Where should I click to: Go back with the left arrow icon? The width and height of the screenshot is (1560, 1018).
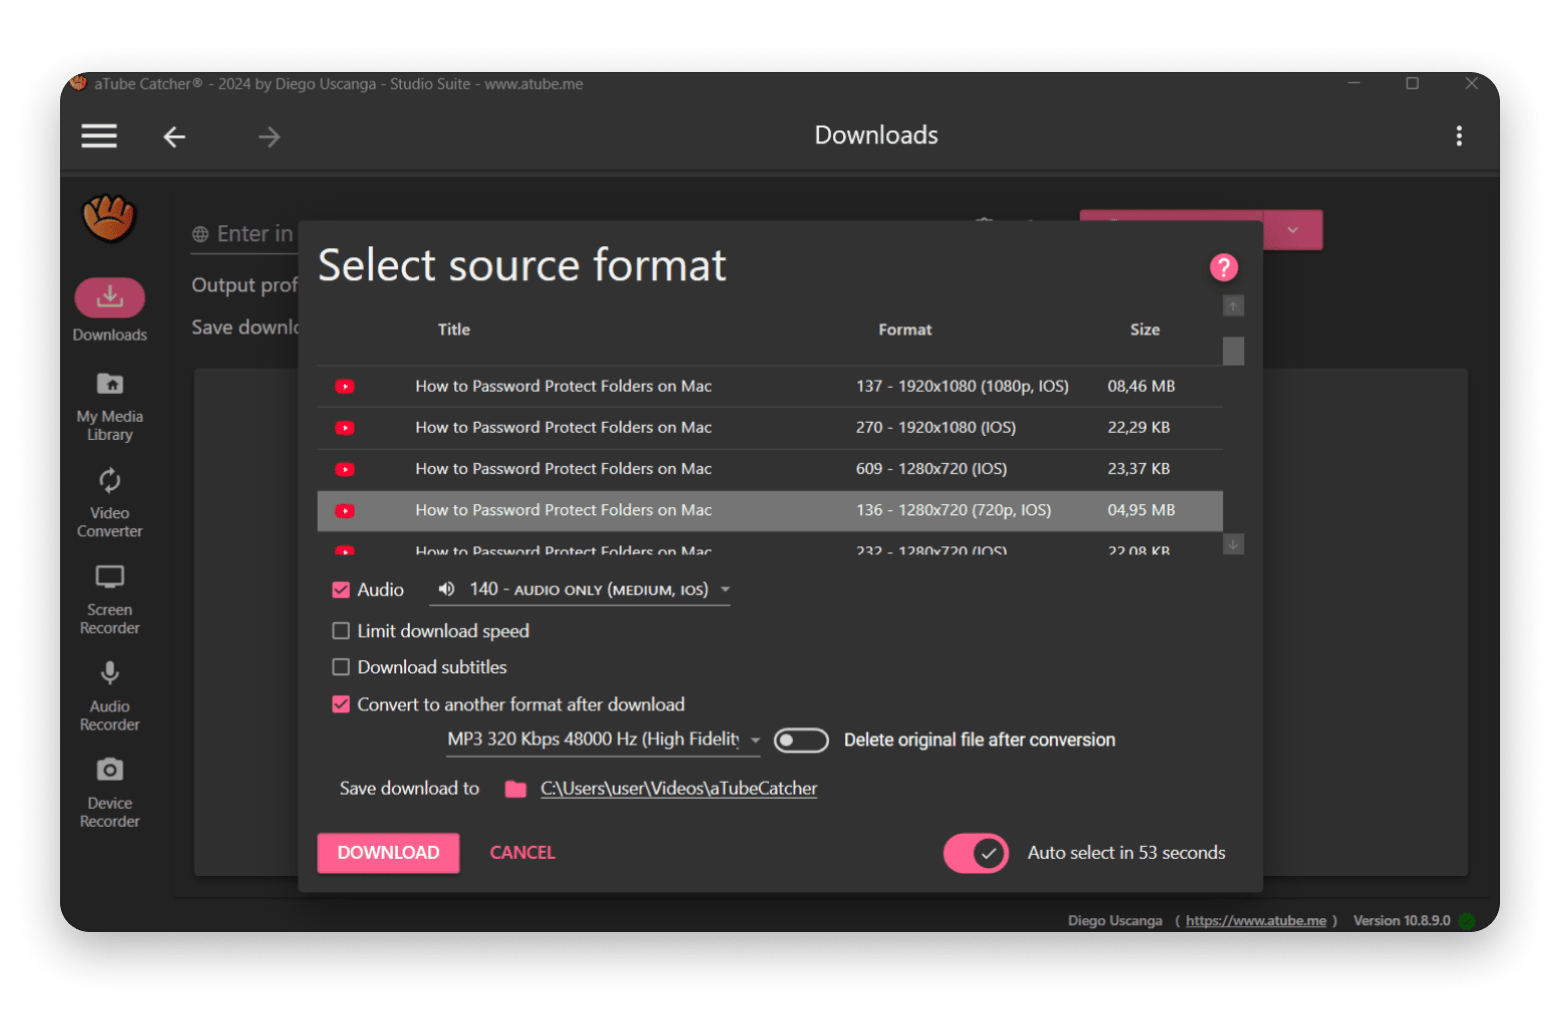point(174,137)
